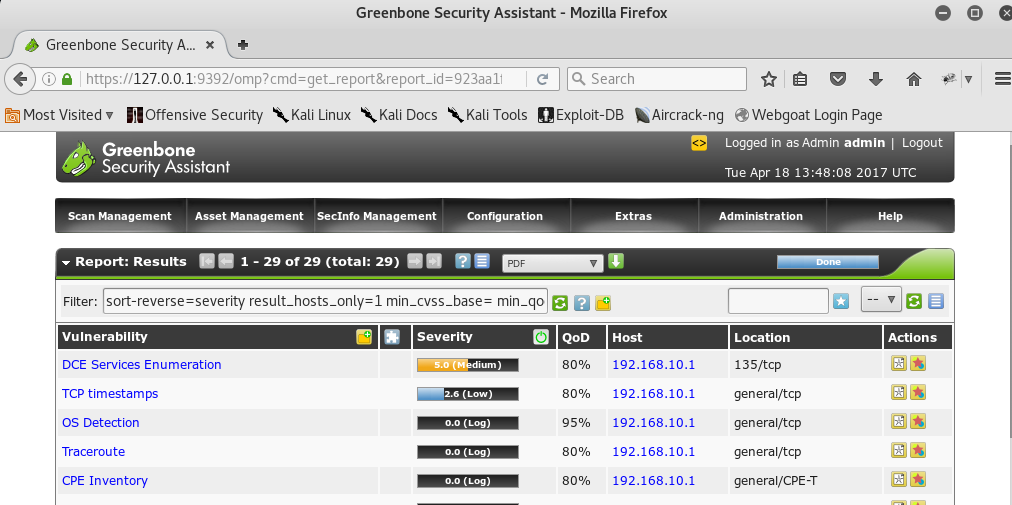Open Firefox downloads arrow
This screenshot has height=505, width=1012.
point(876,79)
